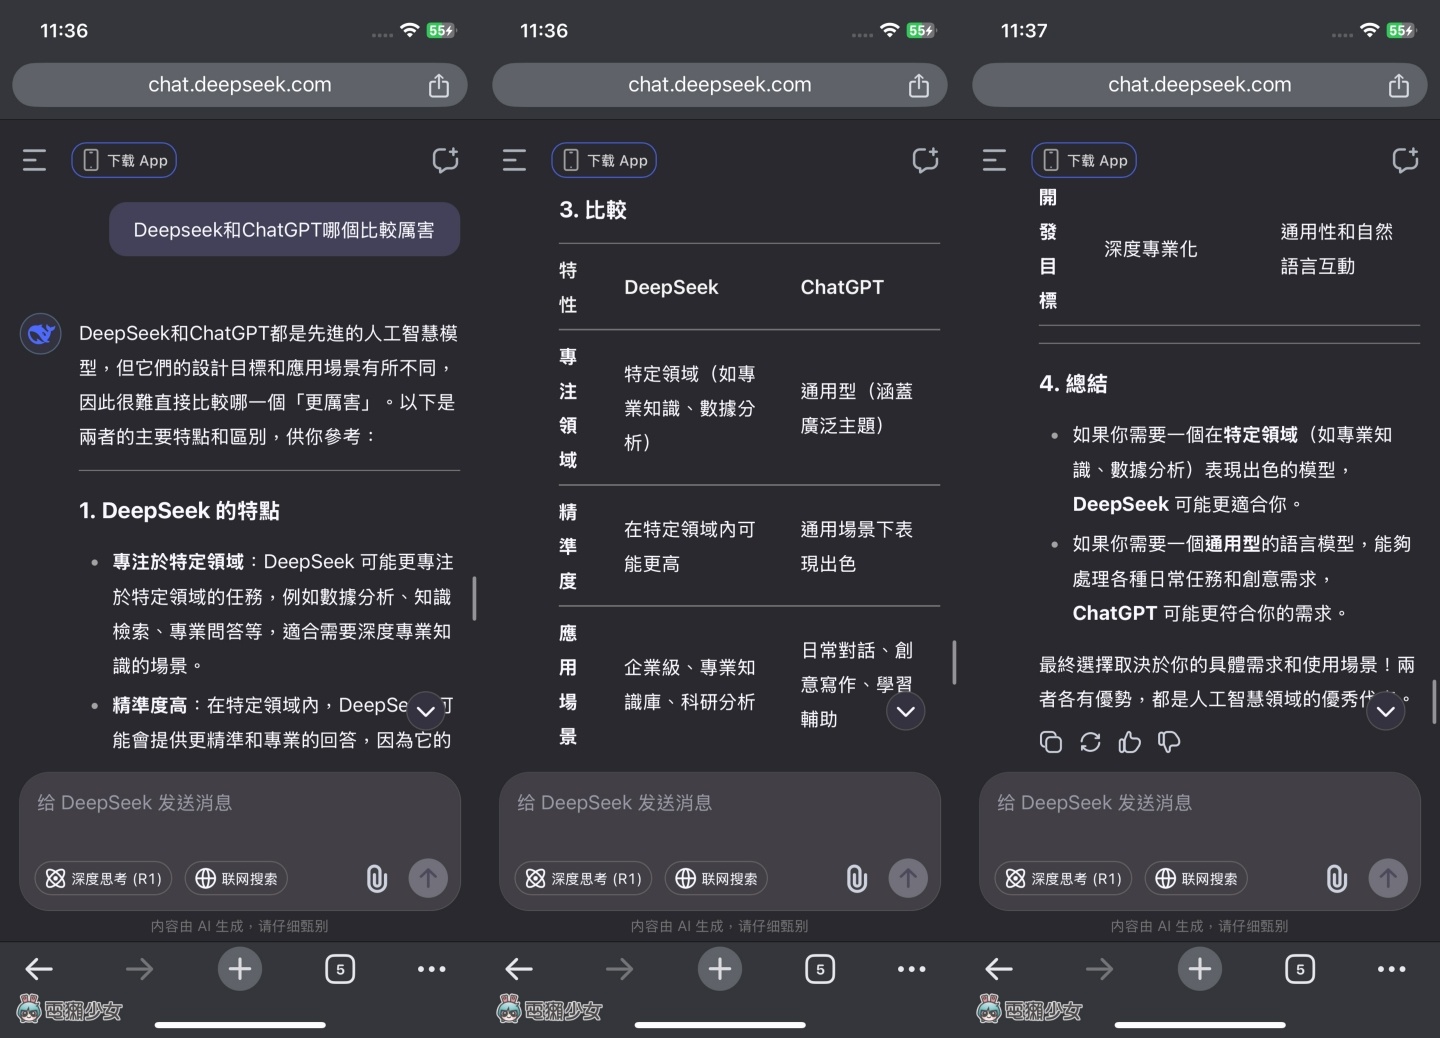Screen dimensions: 1440x1038
Task: Open more options in middle browser toolbar
Action: point(911,969)
